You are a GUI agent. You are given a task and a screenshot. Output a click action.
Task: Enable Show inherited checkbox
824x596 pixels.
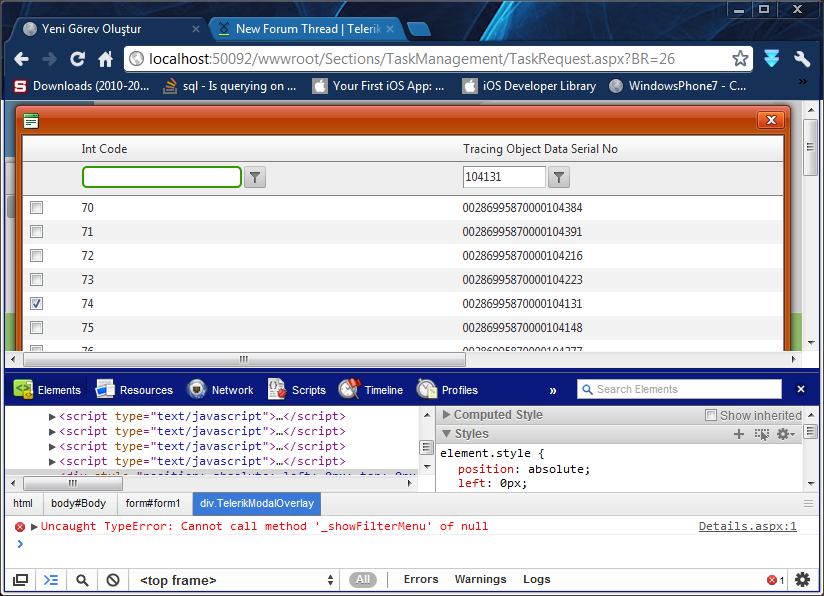[x=710, y=415]
